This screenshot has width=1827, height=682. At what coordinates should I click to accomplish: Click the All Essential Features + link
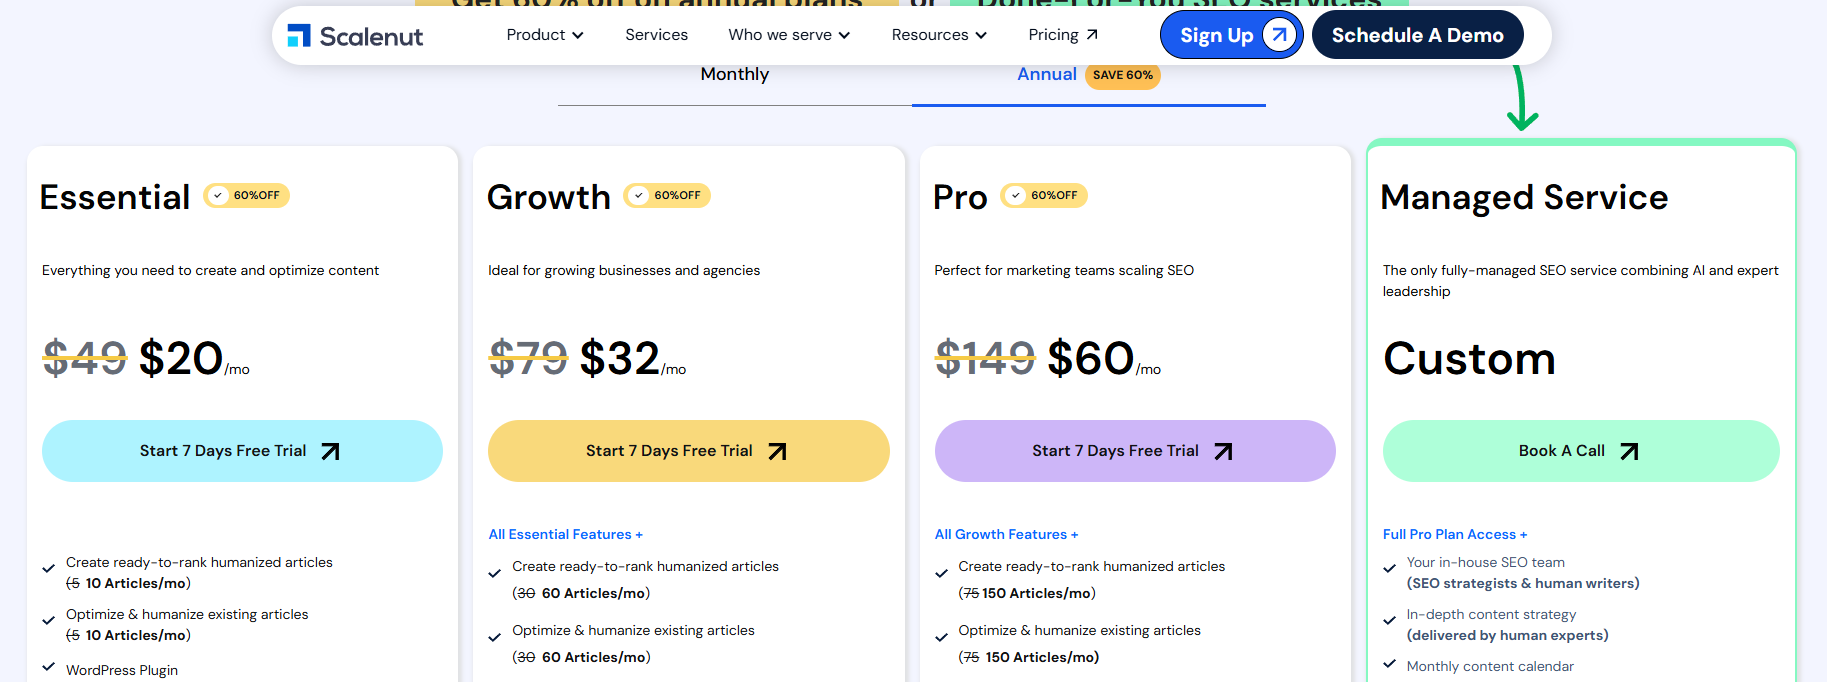[565, 534]
